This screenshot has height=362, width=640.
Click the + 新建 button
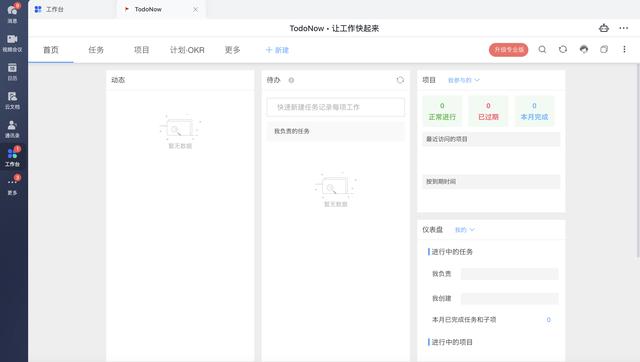click(x=277, y=50)
